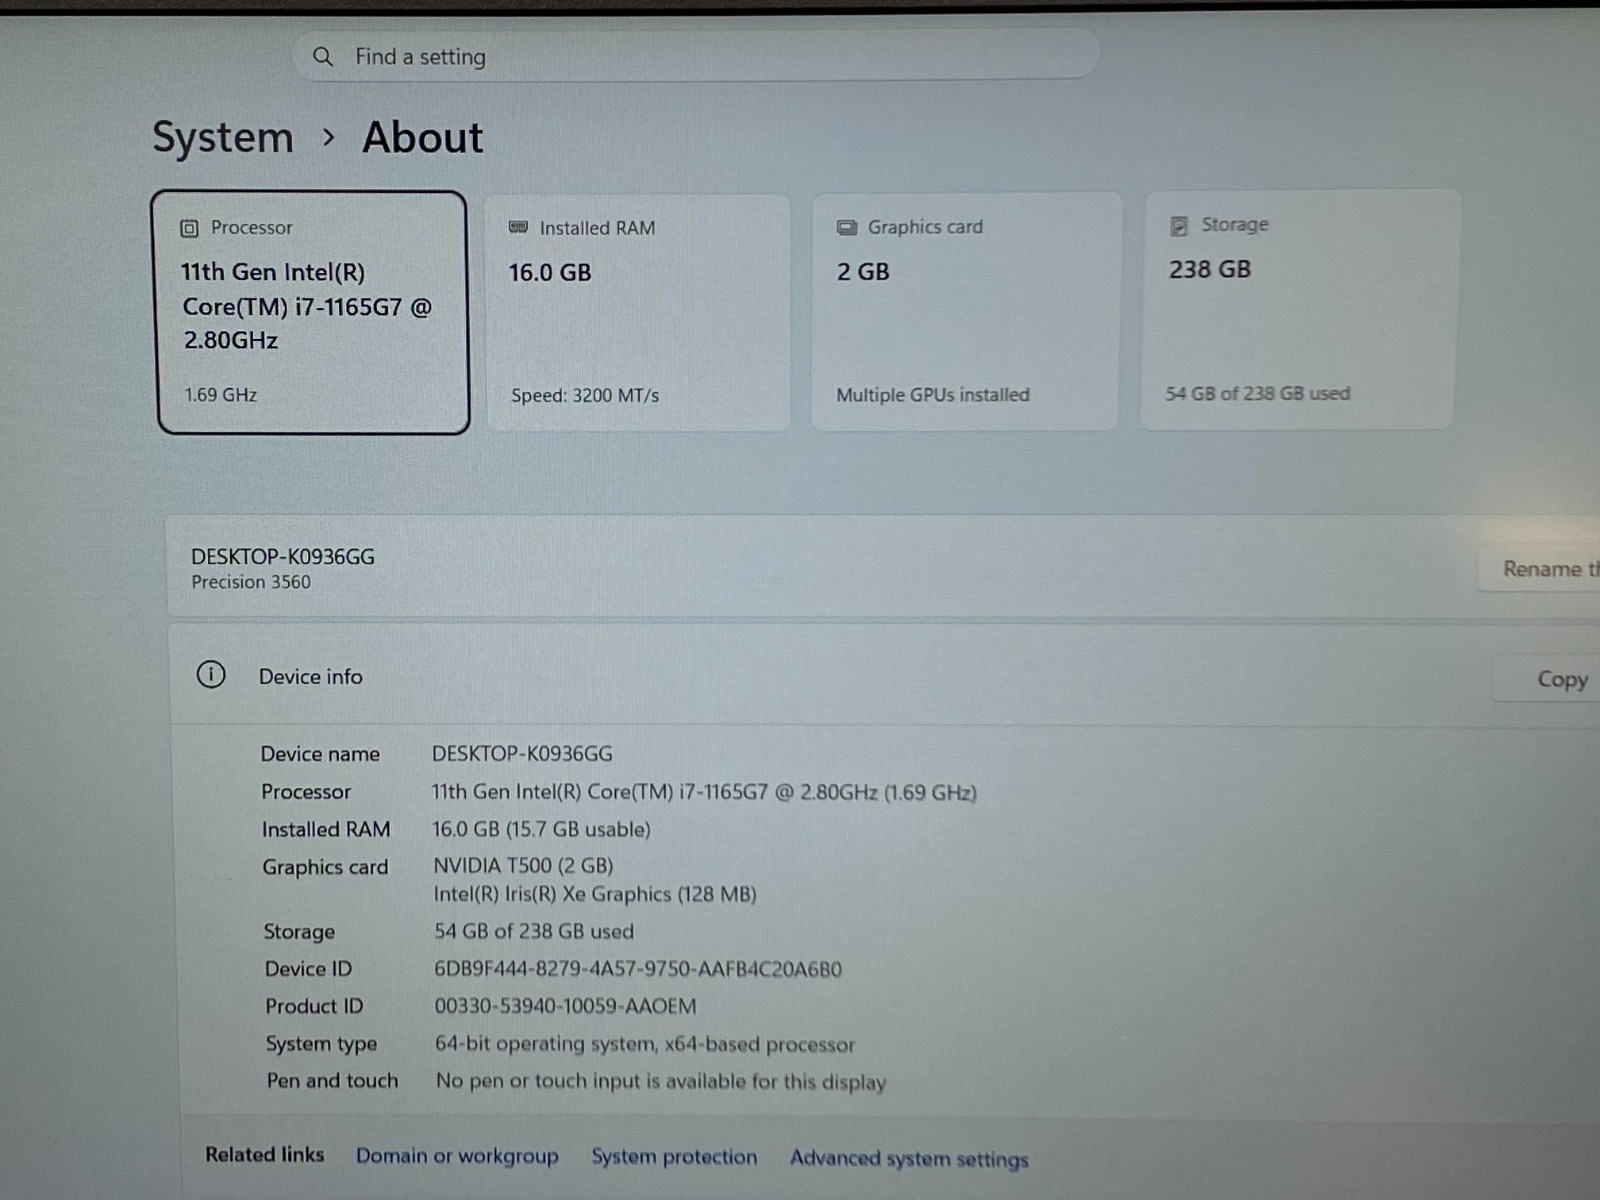Click the About breadcrumb heading
This screenshot has height=1200, width=1600.
(423, 137)
